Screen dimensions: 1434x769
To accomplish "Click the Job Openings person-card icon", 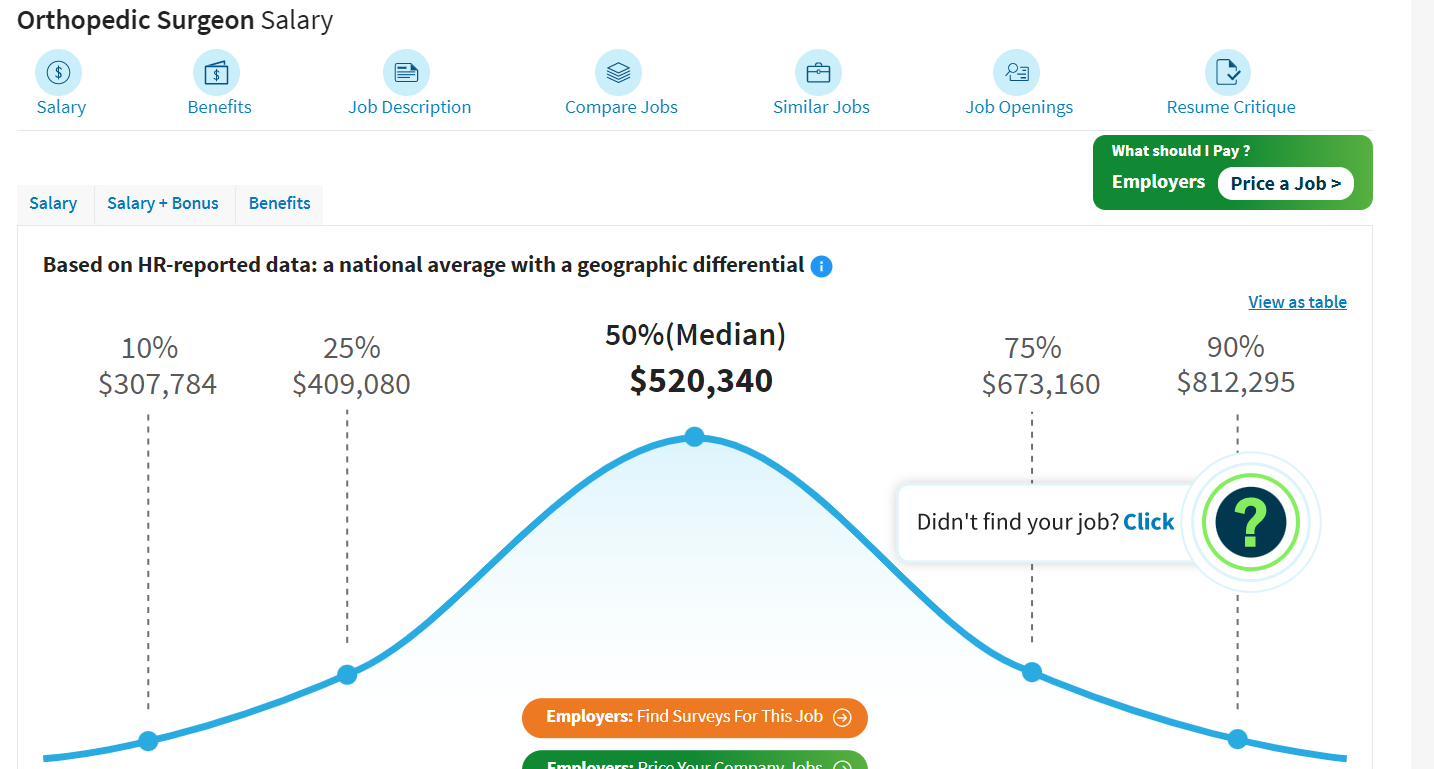I will click(x=1016, y=73).
